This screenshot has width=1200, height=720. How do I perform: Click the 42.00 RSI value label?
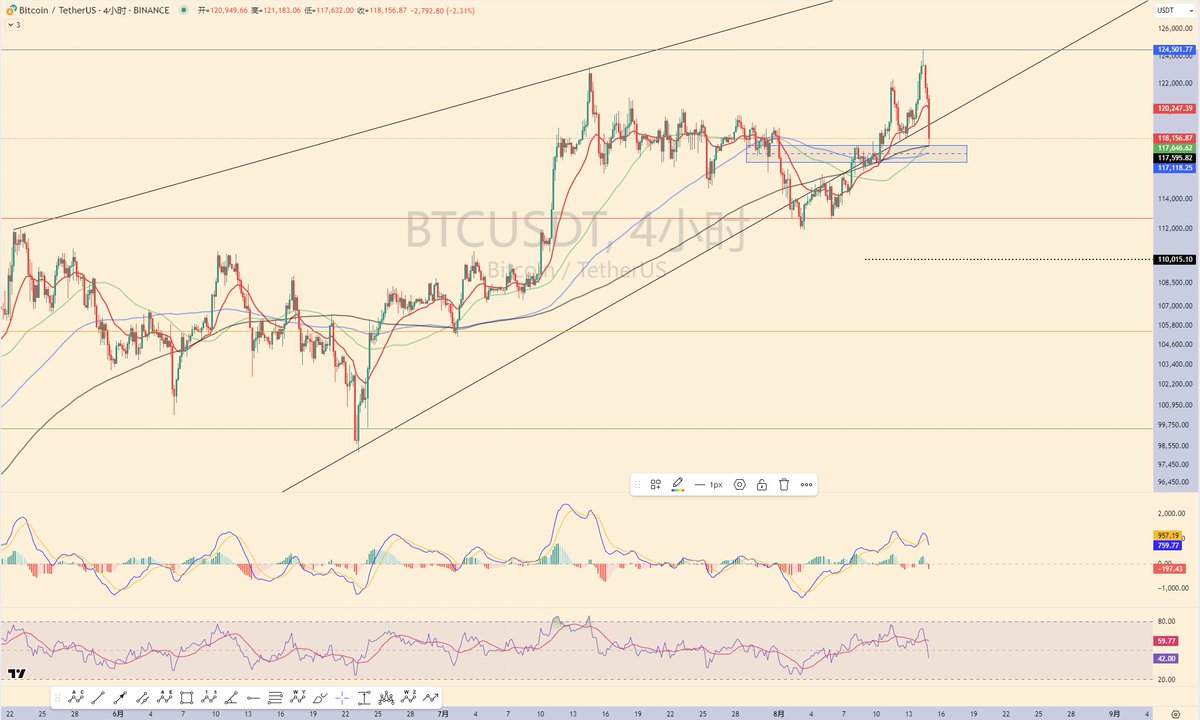pos(1166,659)
